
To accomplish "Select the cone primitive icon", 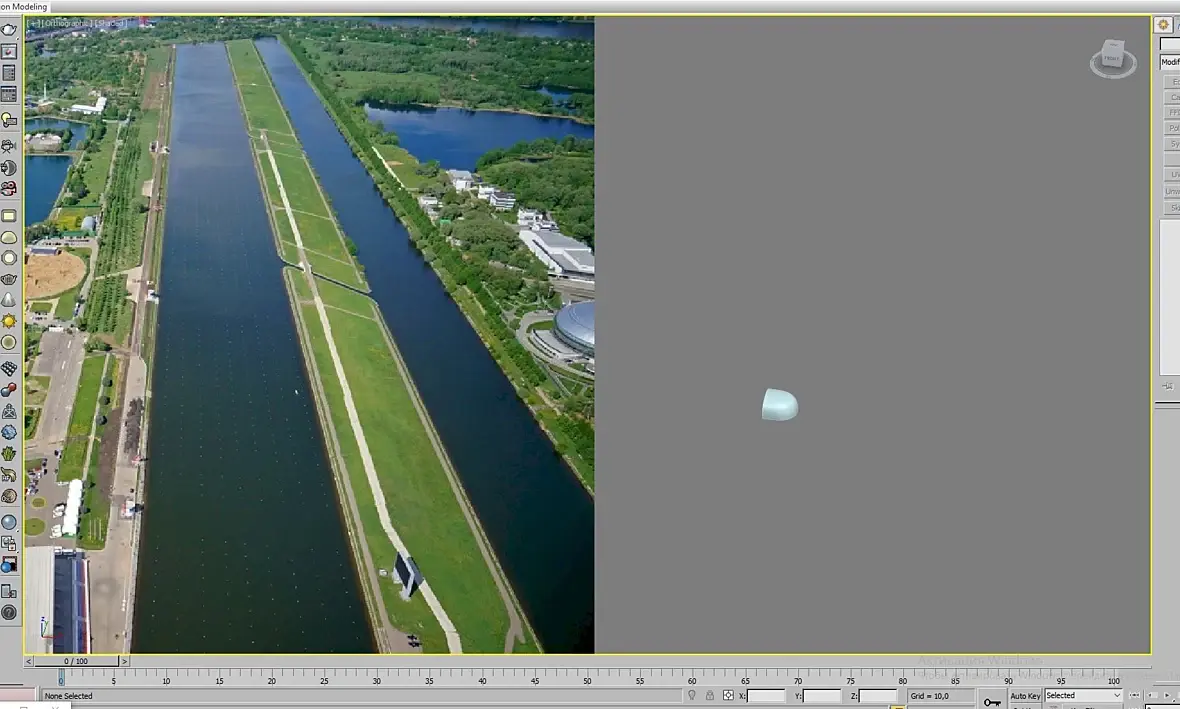I will (8, 300).
